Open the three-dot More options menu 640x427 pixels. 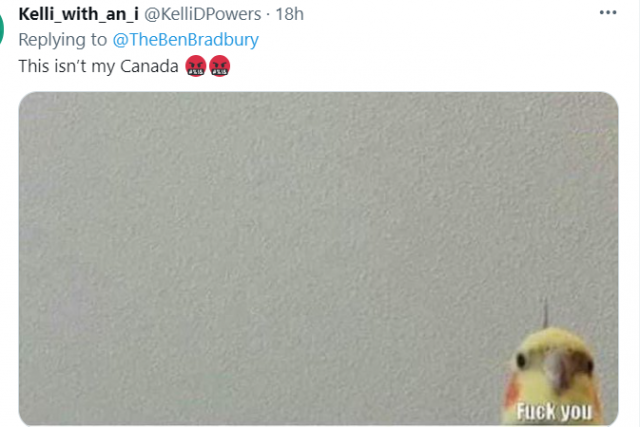[608, 13]
